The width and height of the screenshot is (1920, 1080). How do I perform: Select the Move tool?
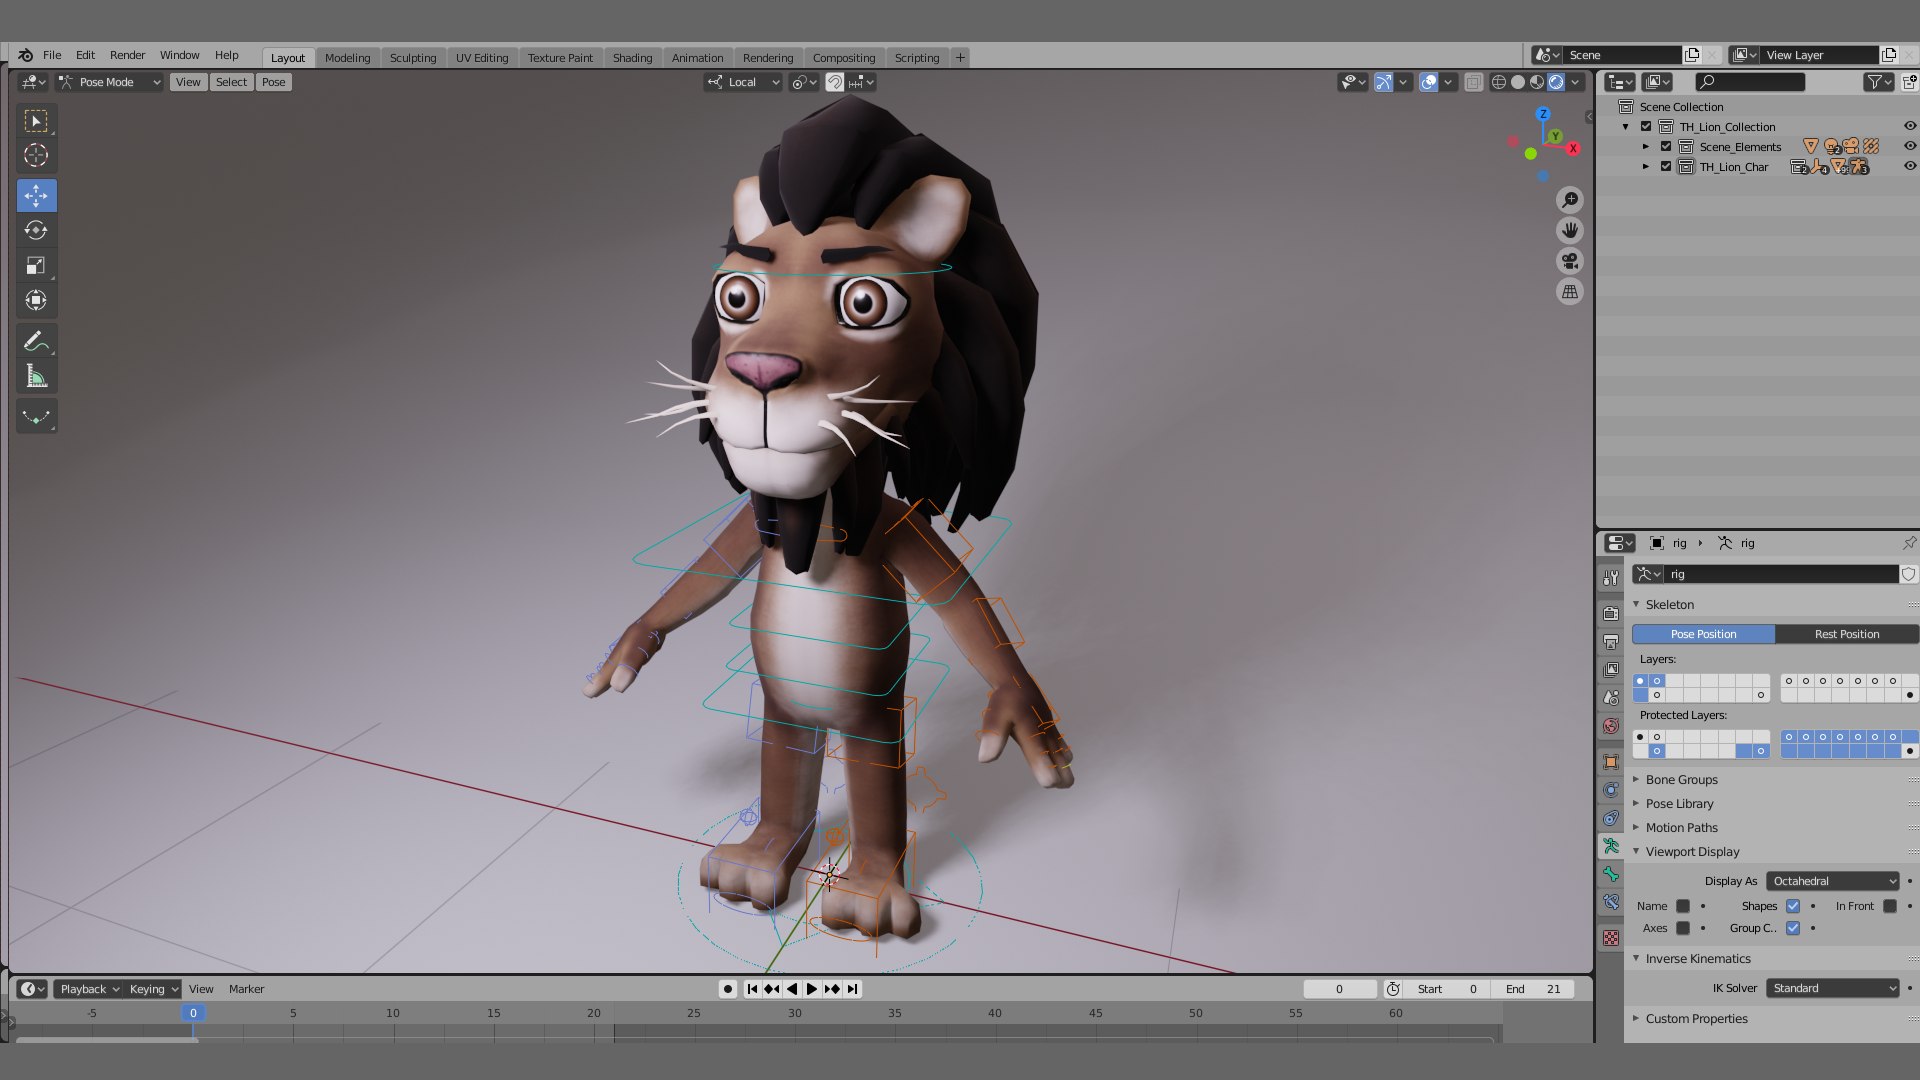tap(36, 195)
